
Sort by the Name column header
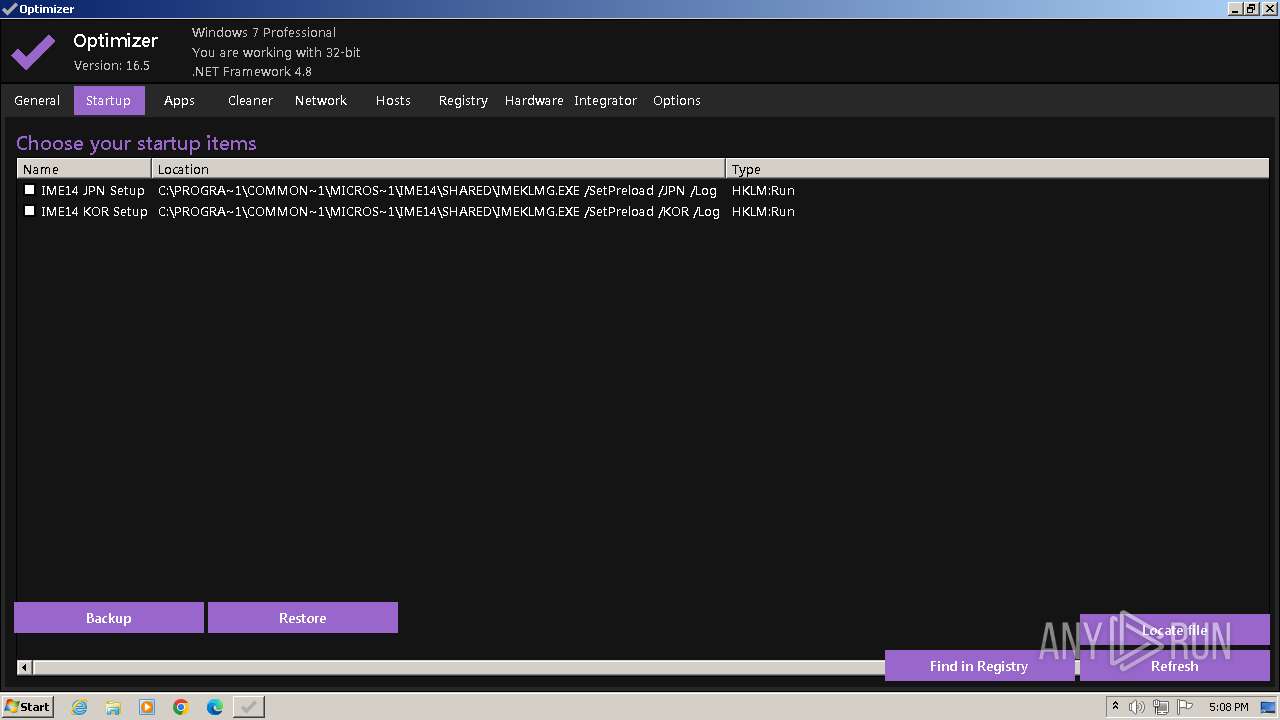[x=84, y=169]
